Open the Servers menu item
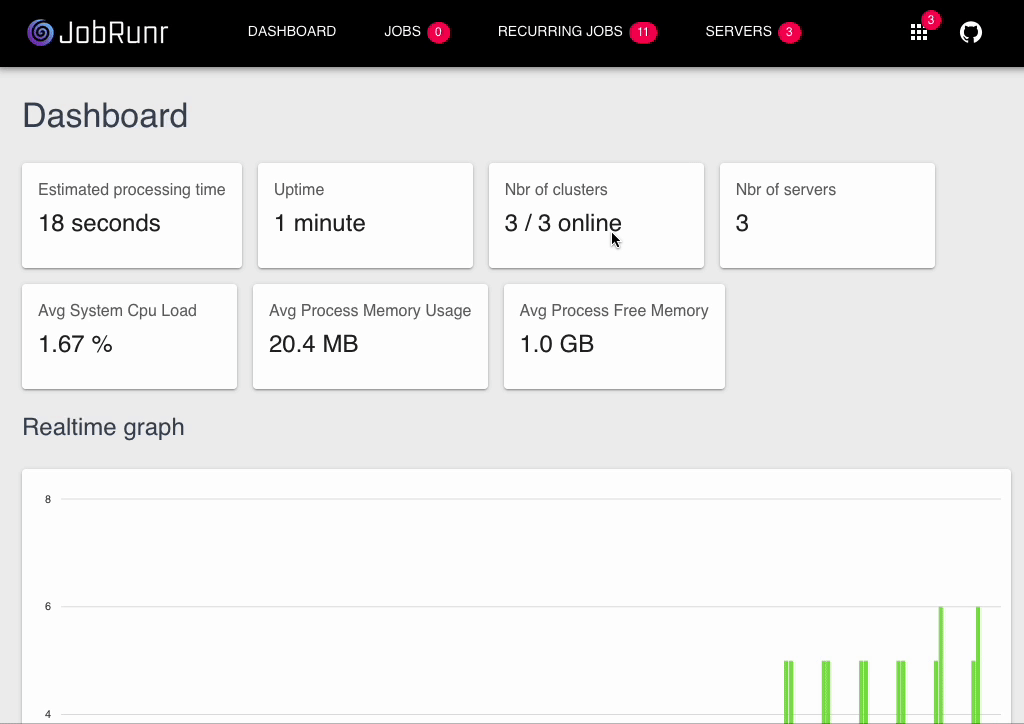The height and width of the screenshot is (724, 1024). click(x=738, y=31)
